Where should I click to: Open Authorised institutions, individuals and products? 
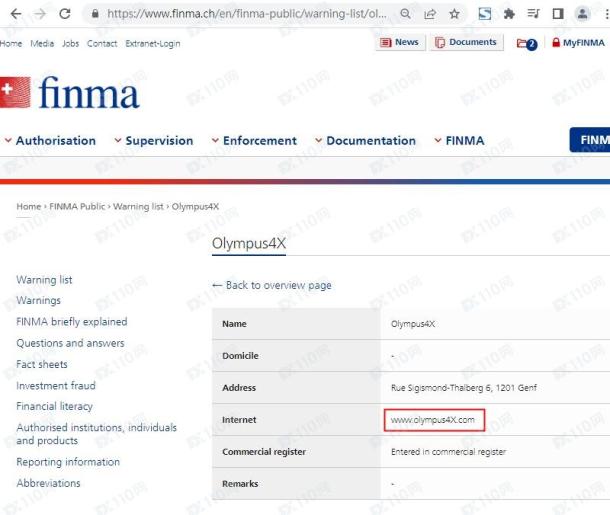tap(96, 434)
